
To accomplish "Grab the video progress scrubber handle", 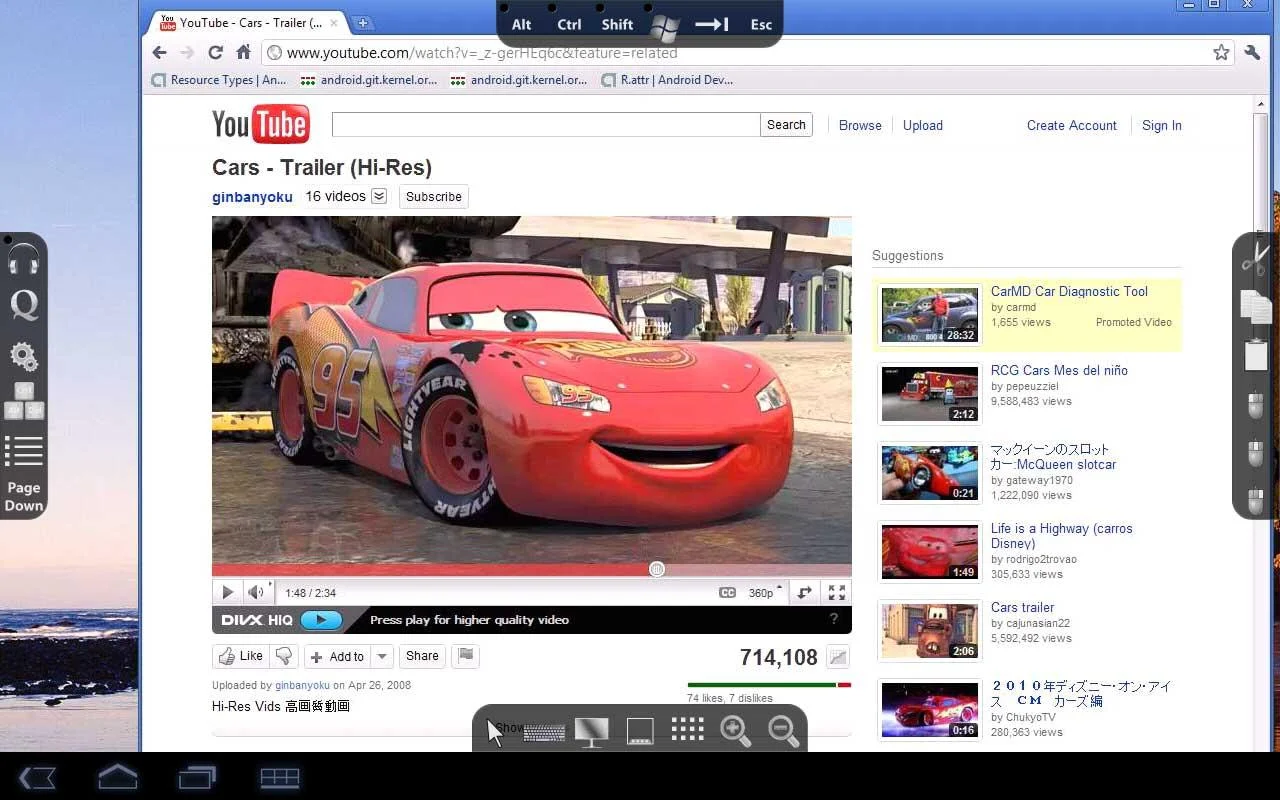I will click(657, 569).
